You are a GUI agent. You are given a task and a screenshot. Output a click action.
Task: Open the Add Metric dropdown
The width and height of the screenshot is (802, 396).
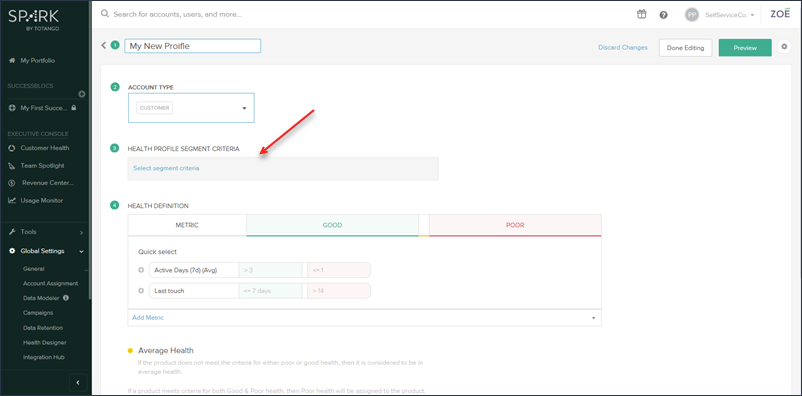[x=364, y=318]
